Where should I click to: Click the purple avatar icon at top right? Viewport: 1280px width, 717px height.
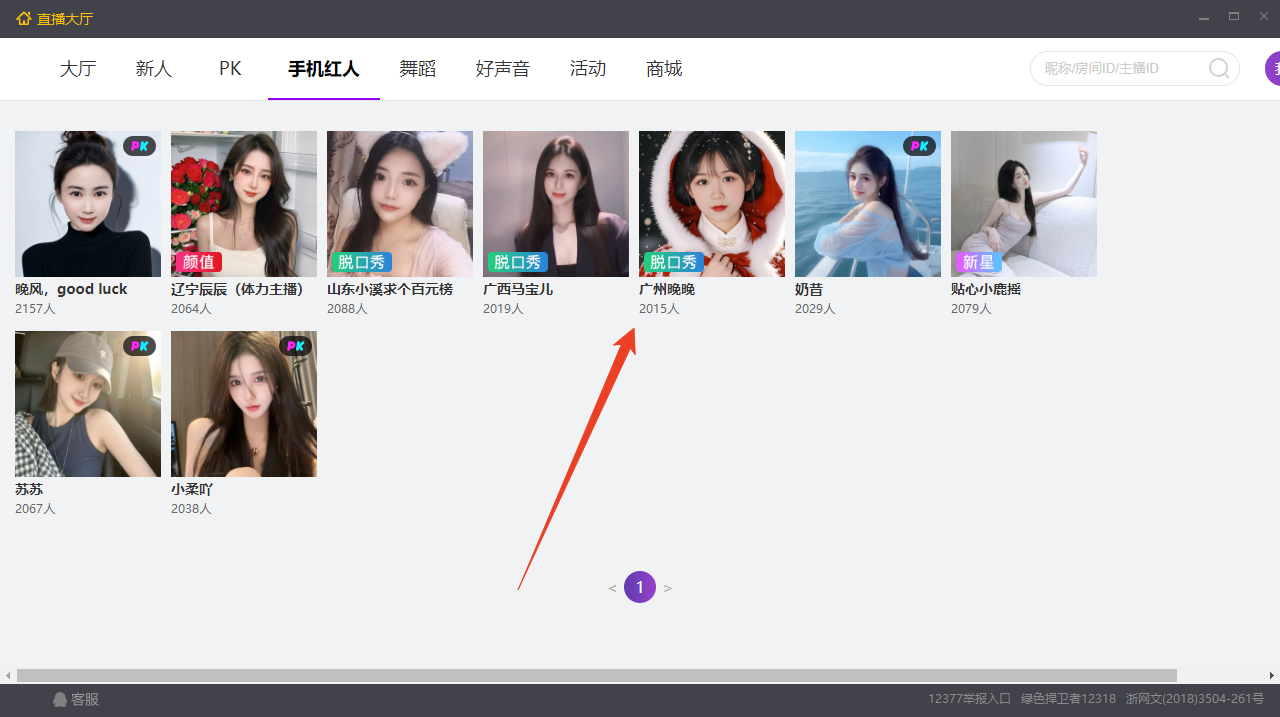click(x=1273, y=68)
